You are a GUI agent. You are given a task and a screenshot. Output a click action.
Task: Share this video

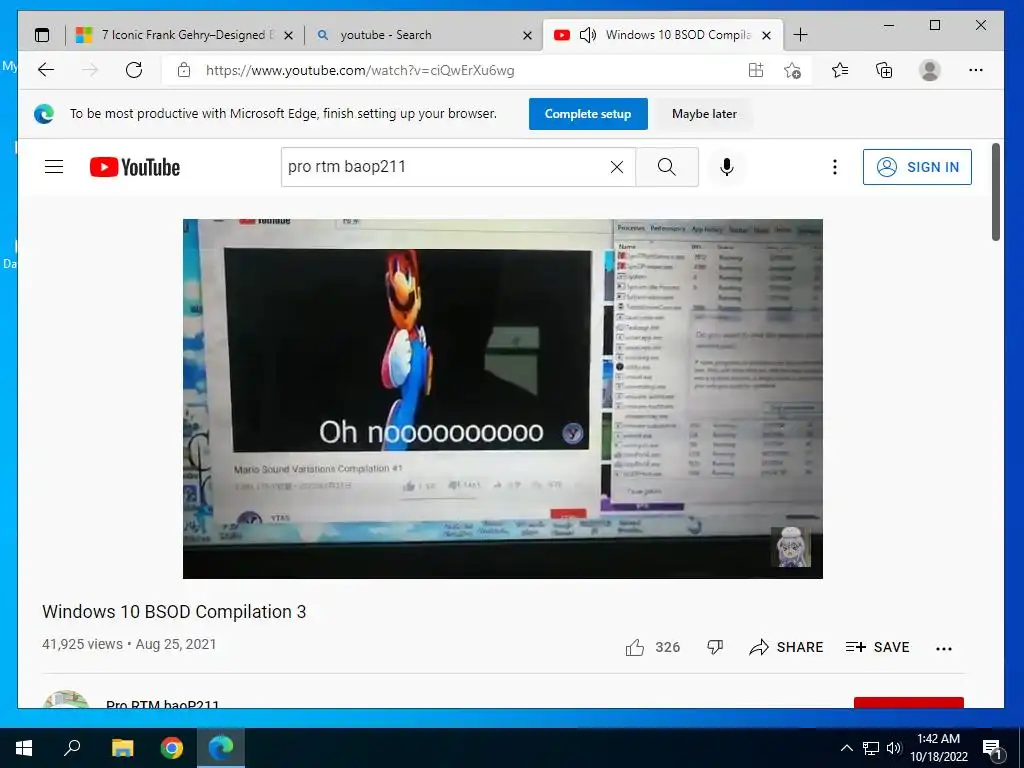[786, 647]
